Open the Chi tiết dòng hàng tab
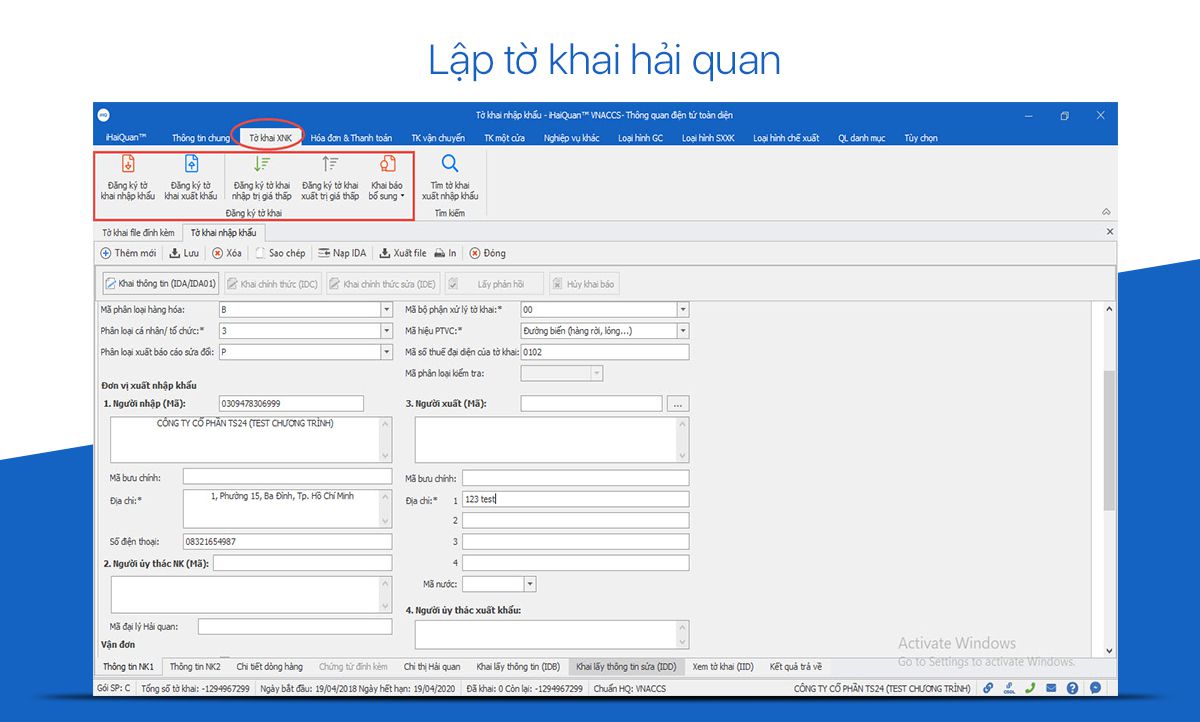Image resolution: width=1200 pixels, height=722 pixels. [269, 667]
